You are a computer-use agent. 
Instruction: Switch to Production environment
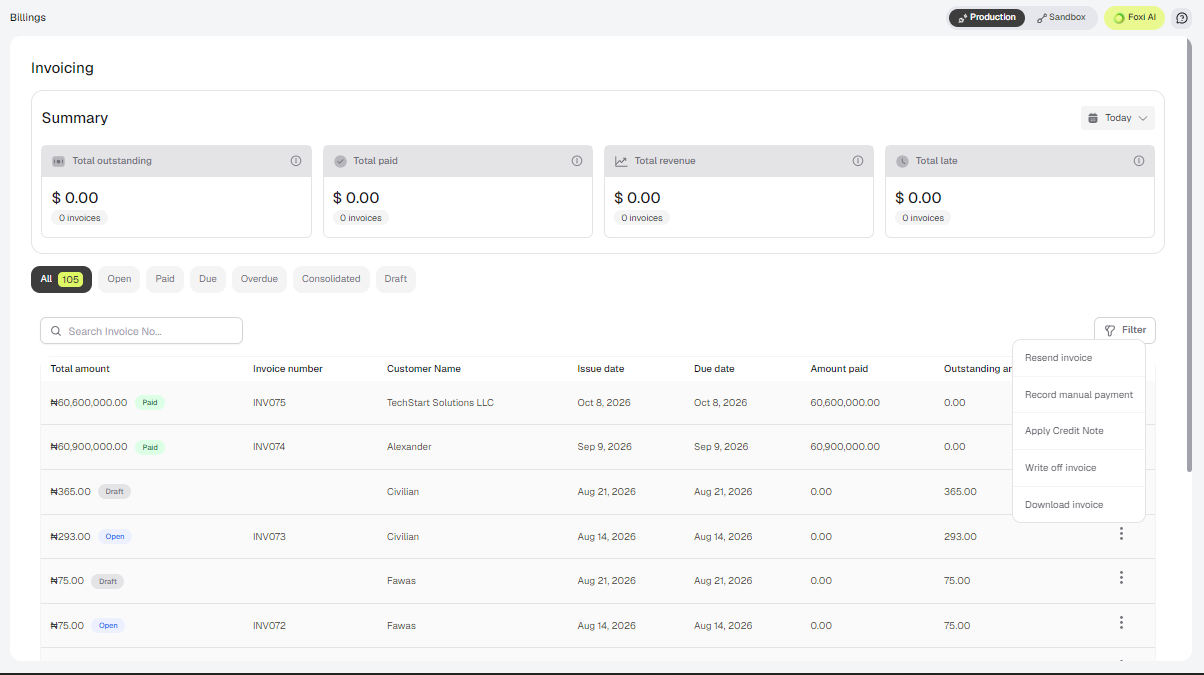coord(987,17)
